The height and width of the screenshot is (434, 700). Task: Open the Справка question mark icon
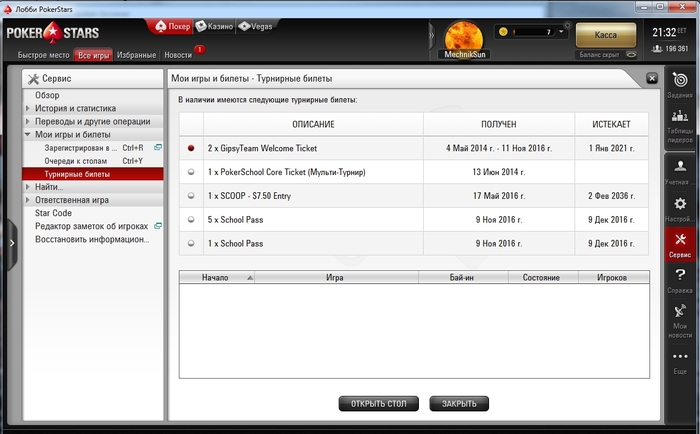point(680,275)
